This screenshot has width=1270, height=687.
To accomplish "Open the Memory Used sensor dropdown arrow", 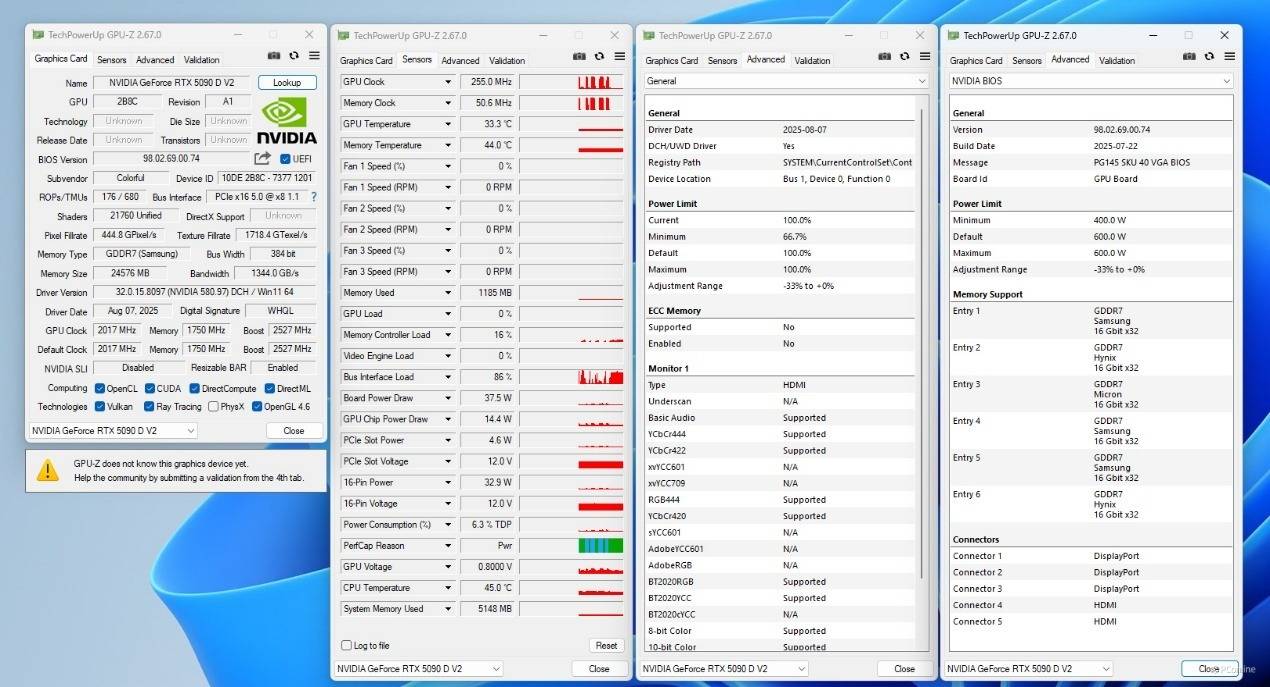I will 448,293.
